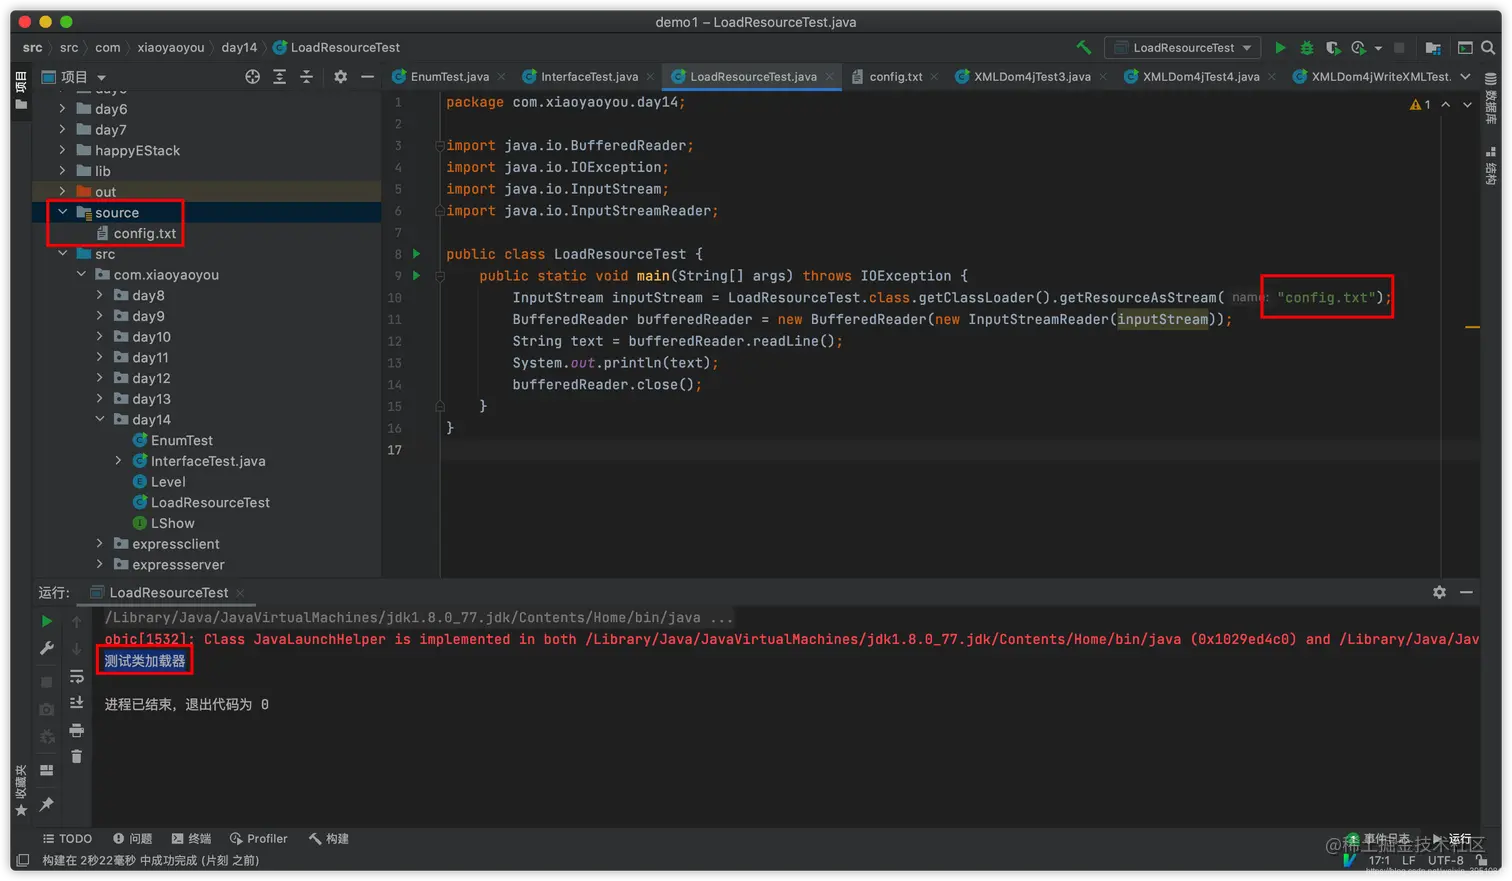Run with coverage shield icon
This screenshot has width=1512, height=881.
tap(1332, 48)
